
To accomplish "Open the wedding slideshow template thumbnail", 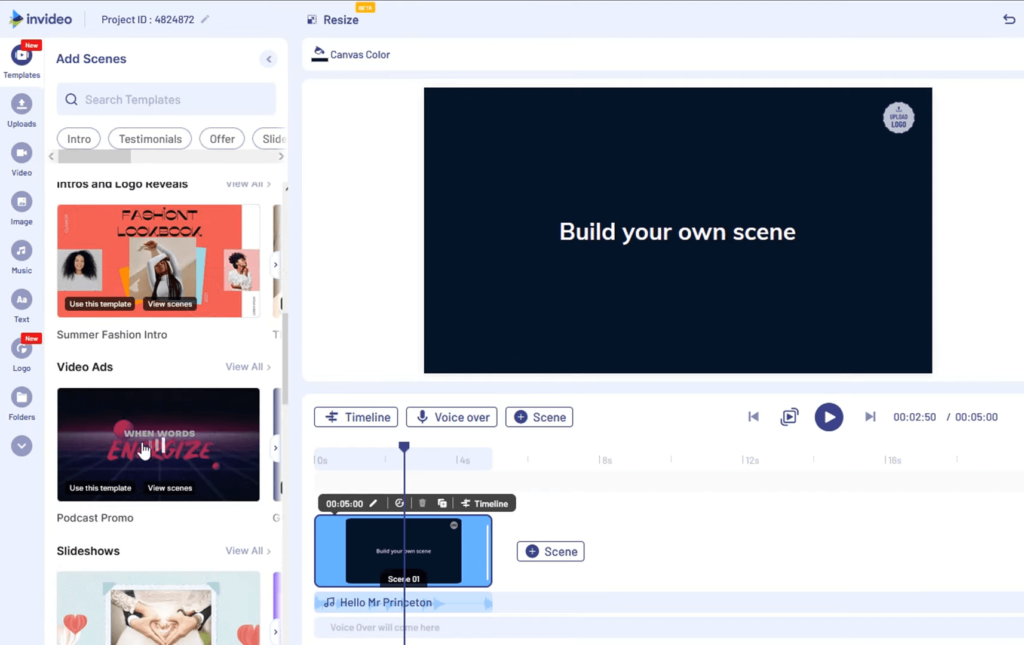I will coord(158,608).
